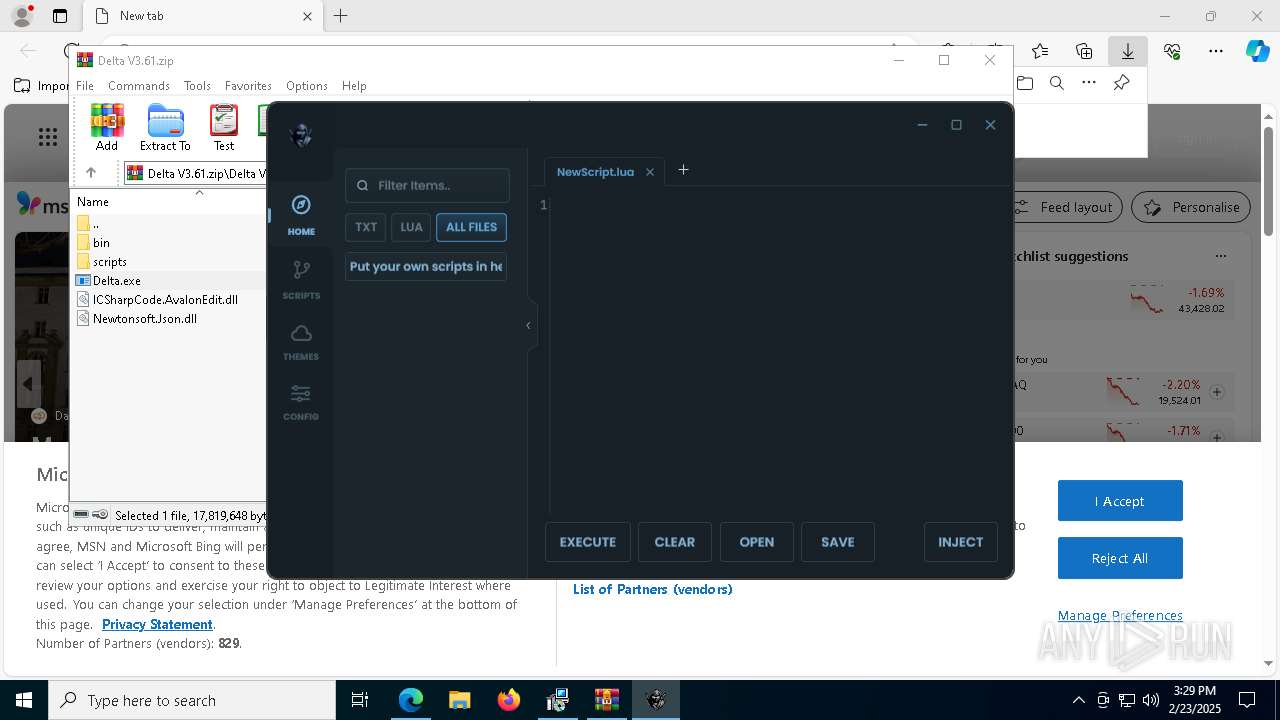Accept cookies with I Accept

(x=1120, y=501)
